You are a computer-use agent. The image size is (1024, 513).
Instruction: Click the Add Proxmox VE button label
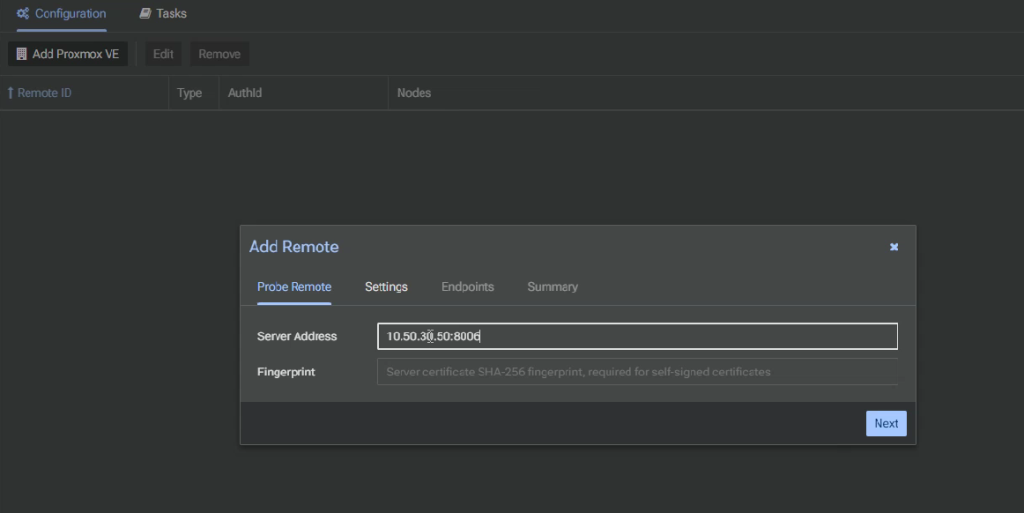click(x=75, y=54)
